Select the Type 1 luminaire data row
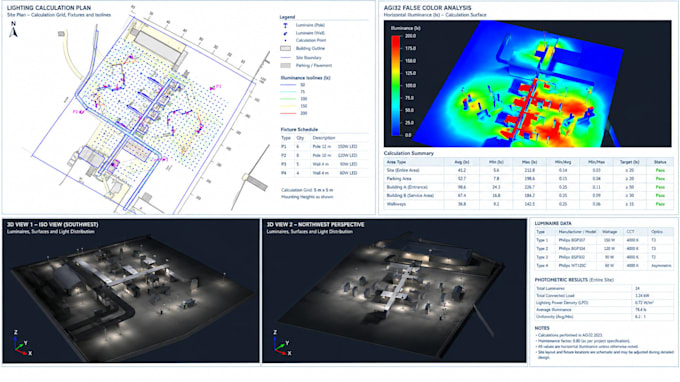The image size is (680, 382). tap(605, 240)
